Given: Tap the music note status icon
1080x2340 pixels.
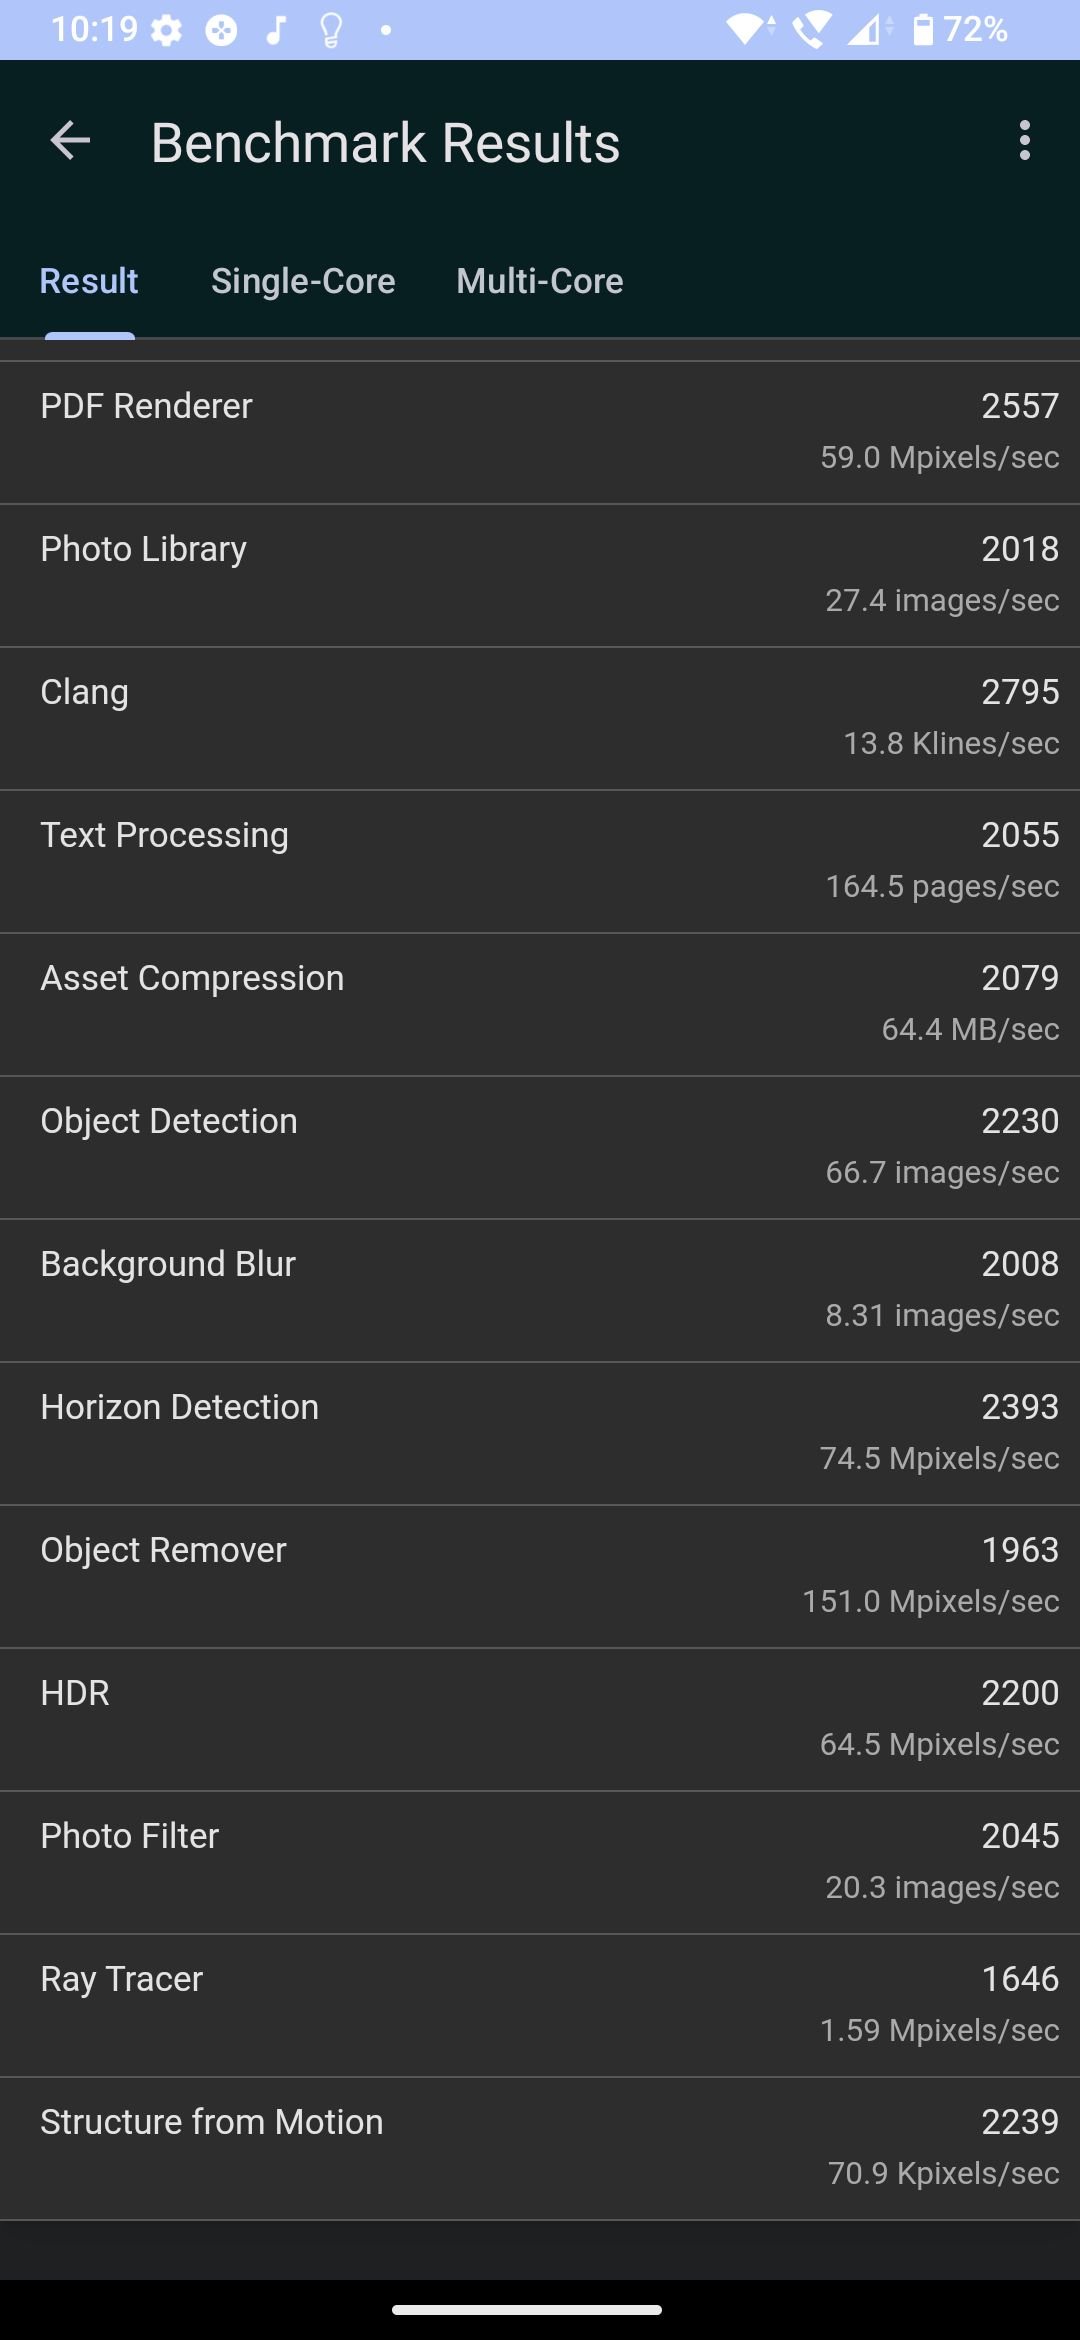Looking at the screenshot, I should coord(276,30).
